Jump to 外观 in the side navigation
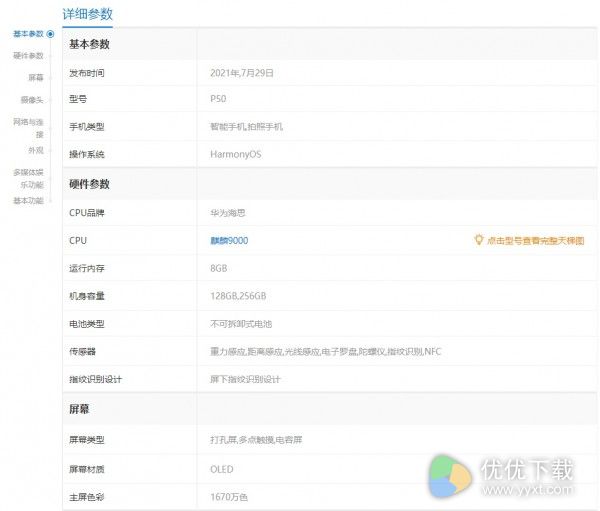 click(36, 150)
